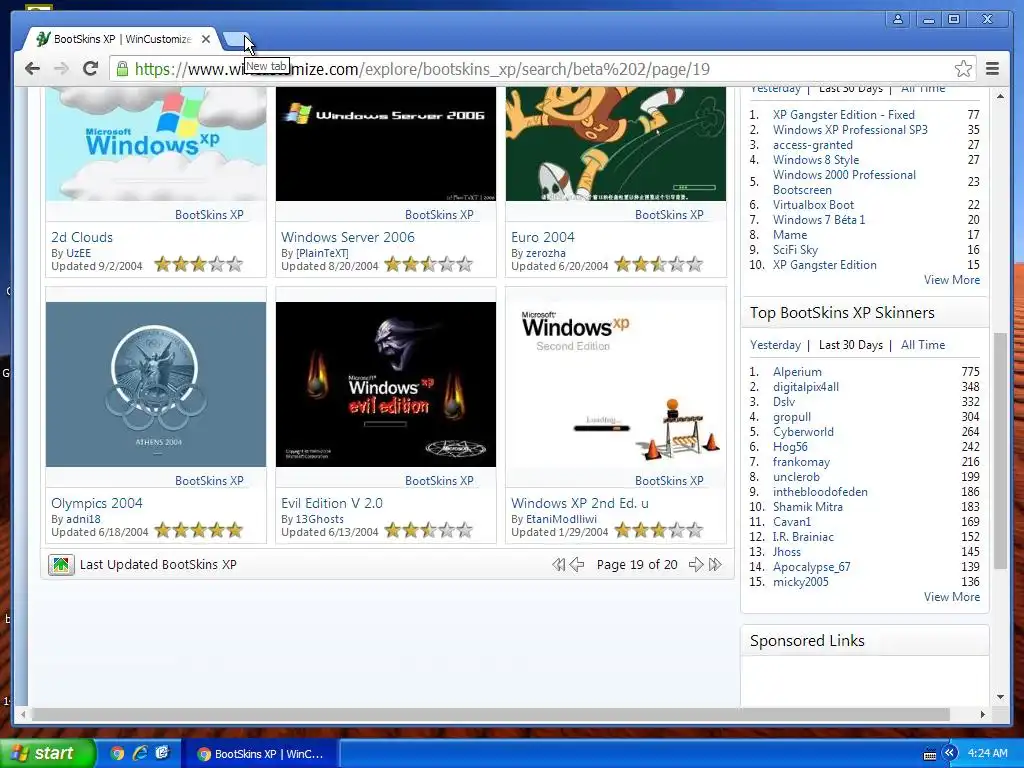
Task: Open author adni18 profile link
Action: (84, 520)
